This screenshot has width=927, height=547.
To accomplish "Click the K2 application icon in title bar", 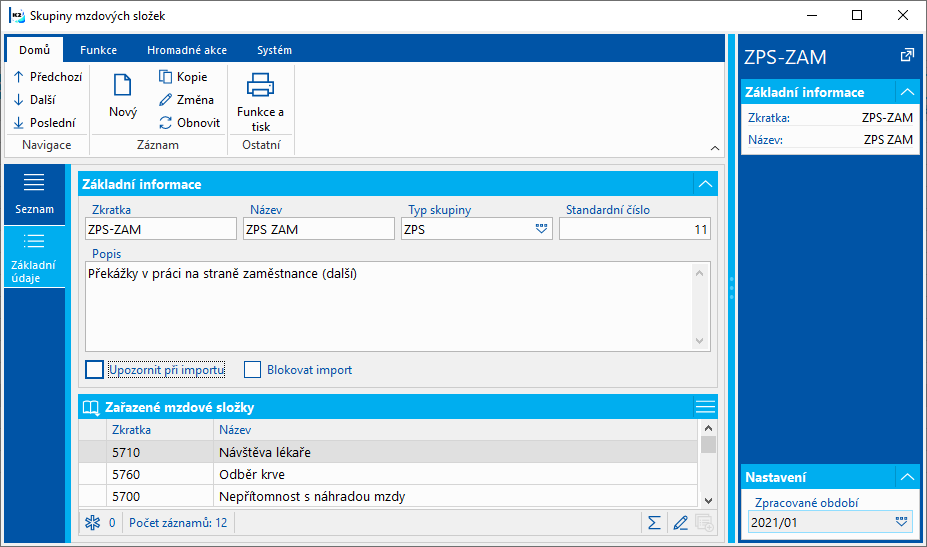I will tap(17, 15).
